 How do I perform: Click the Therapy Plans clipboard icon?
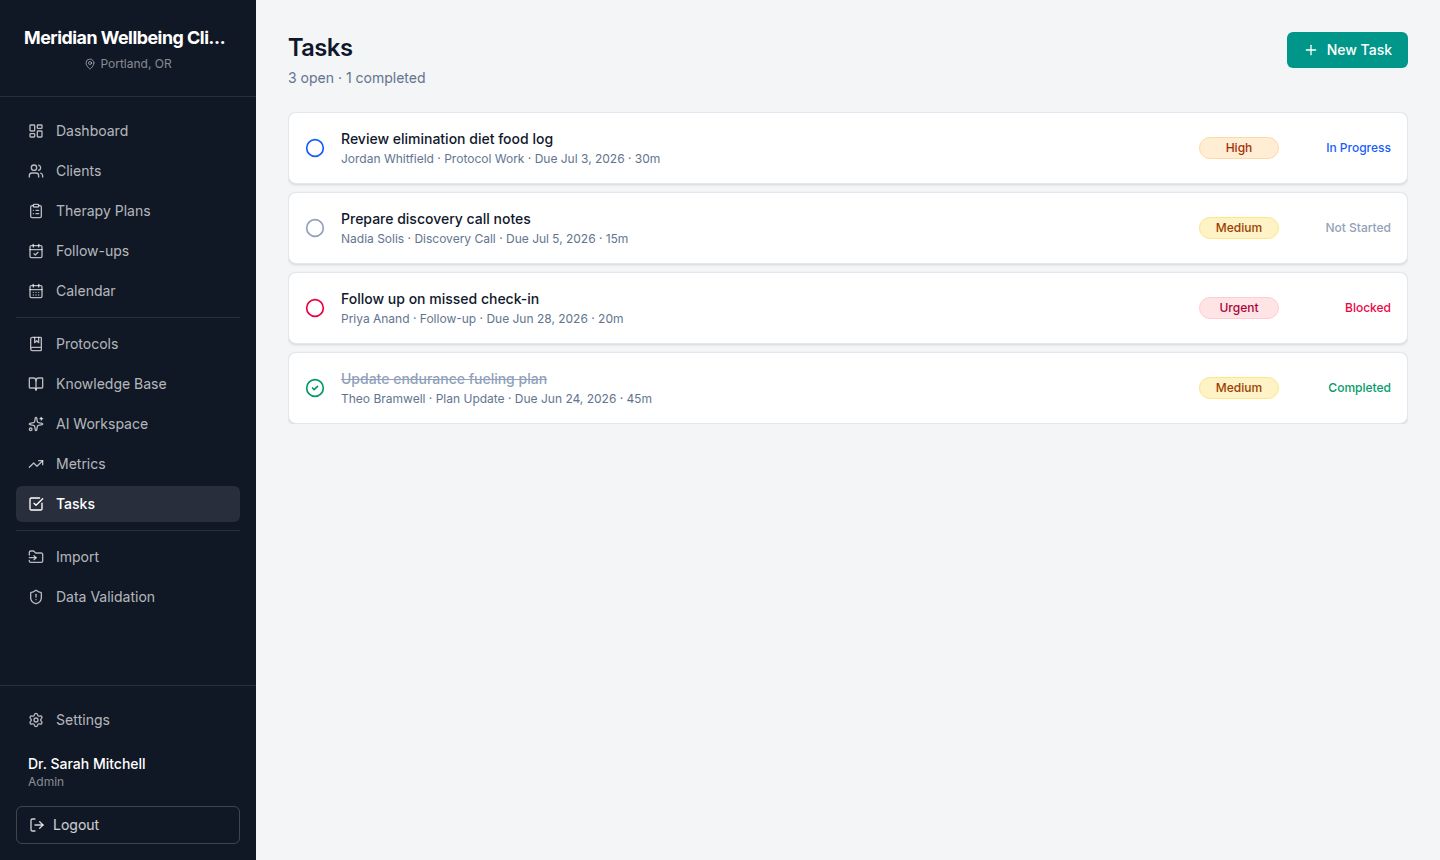(x=36, y=211)
